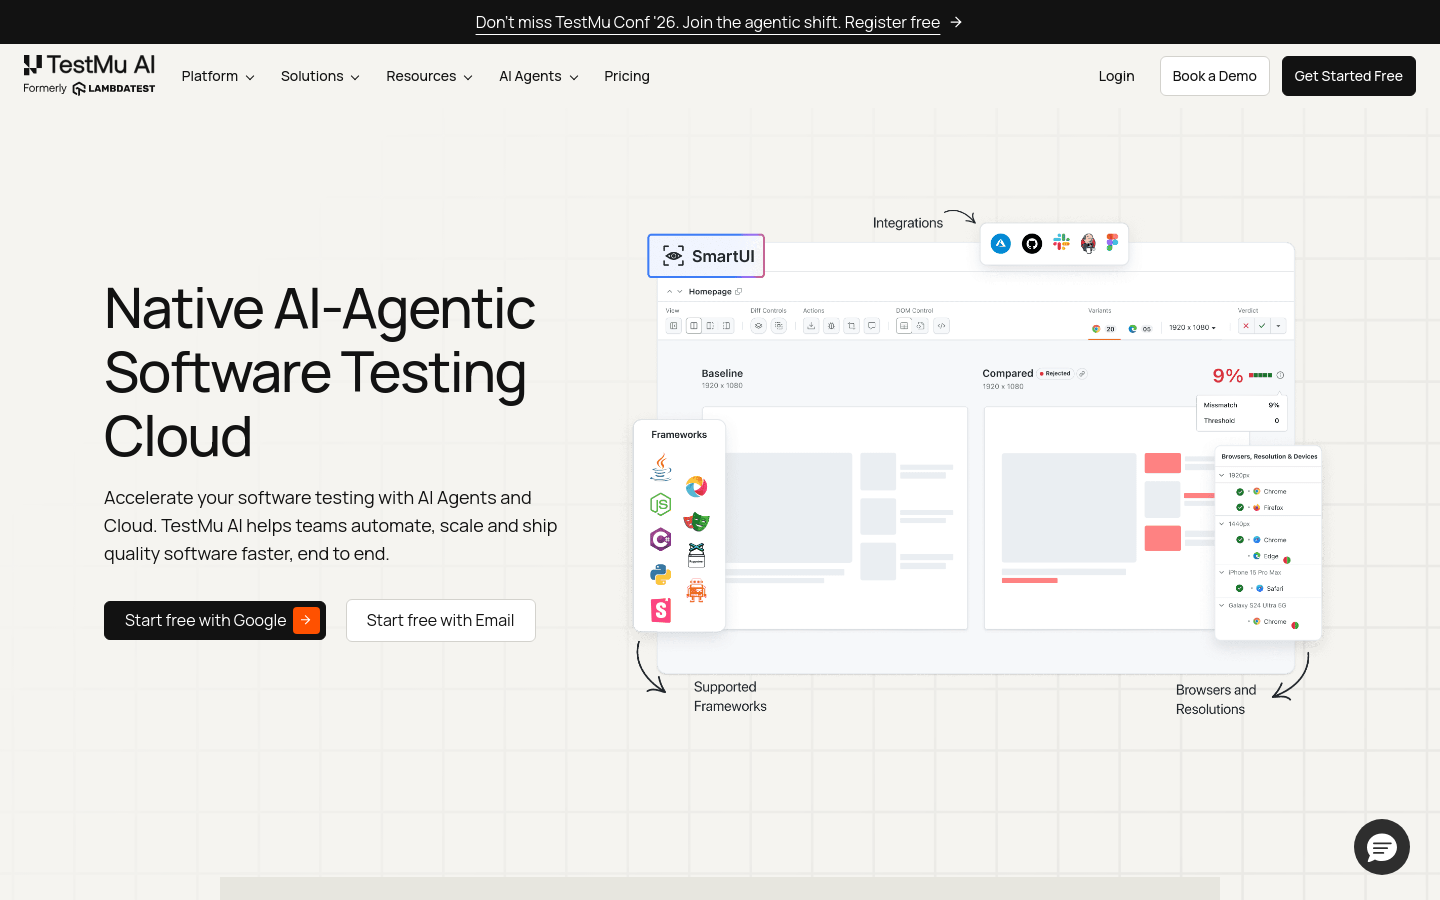
Task: Click the Python framework icon
Action: point(660,575)
